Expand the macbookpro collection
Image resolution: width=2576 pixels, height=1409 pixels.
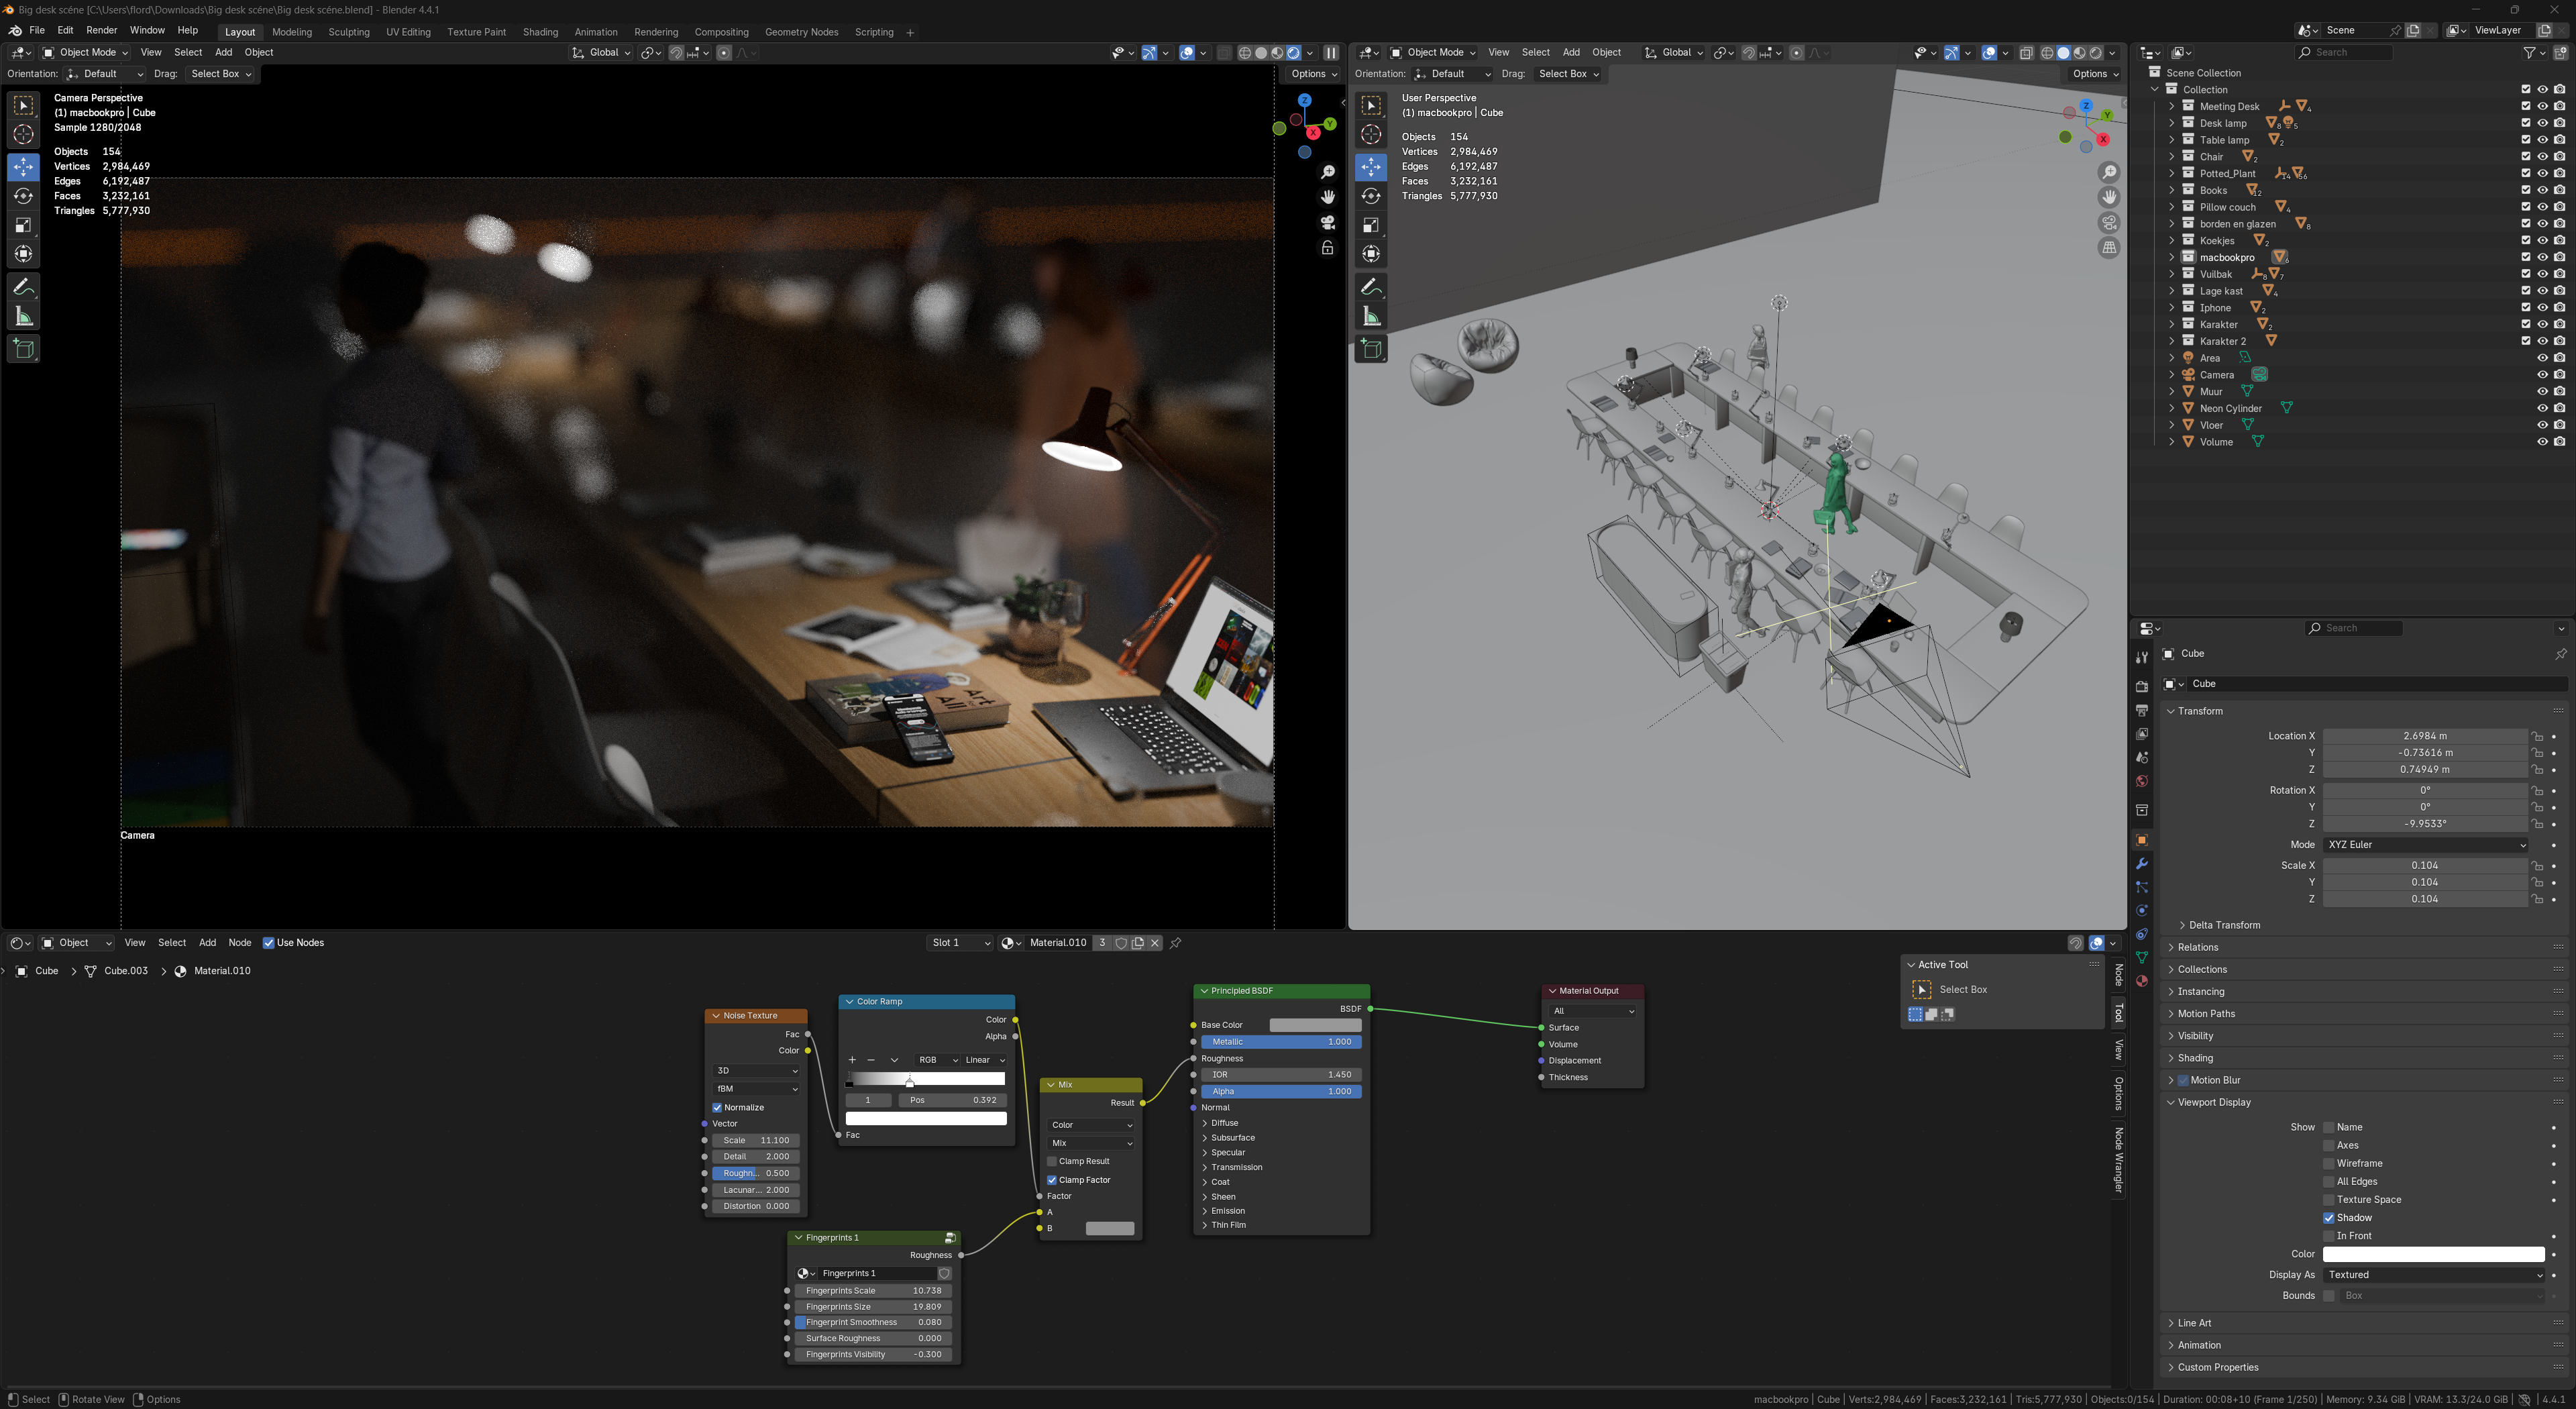(2171, 257)
